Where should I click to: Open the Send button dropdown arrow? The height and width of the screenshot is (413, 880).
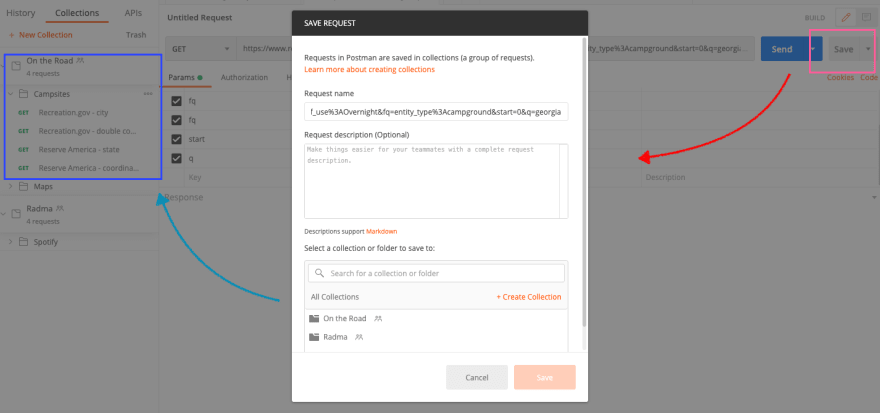pos(813,49)
